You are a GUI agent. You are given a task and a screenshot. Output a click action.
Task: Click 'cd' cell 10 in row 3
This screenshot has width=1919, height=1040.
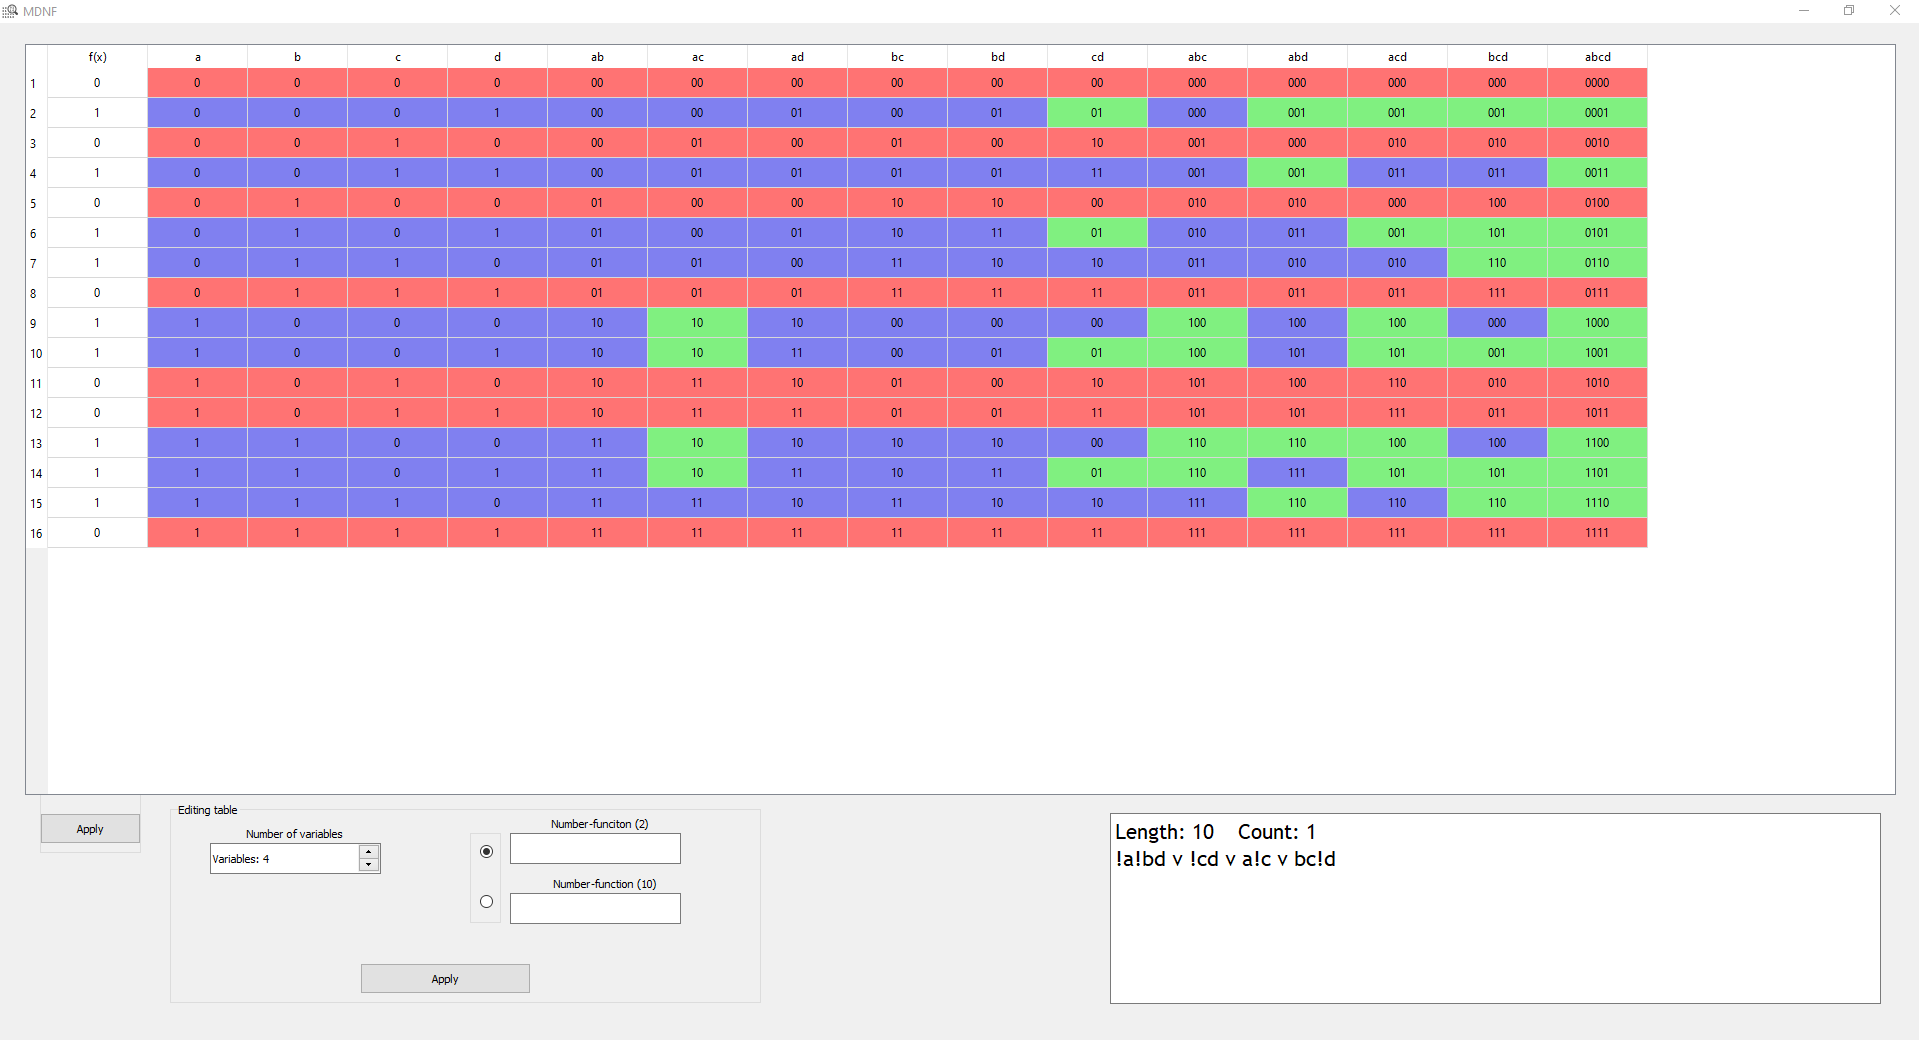[x=1097, y=143]
